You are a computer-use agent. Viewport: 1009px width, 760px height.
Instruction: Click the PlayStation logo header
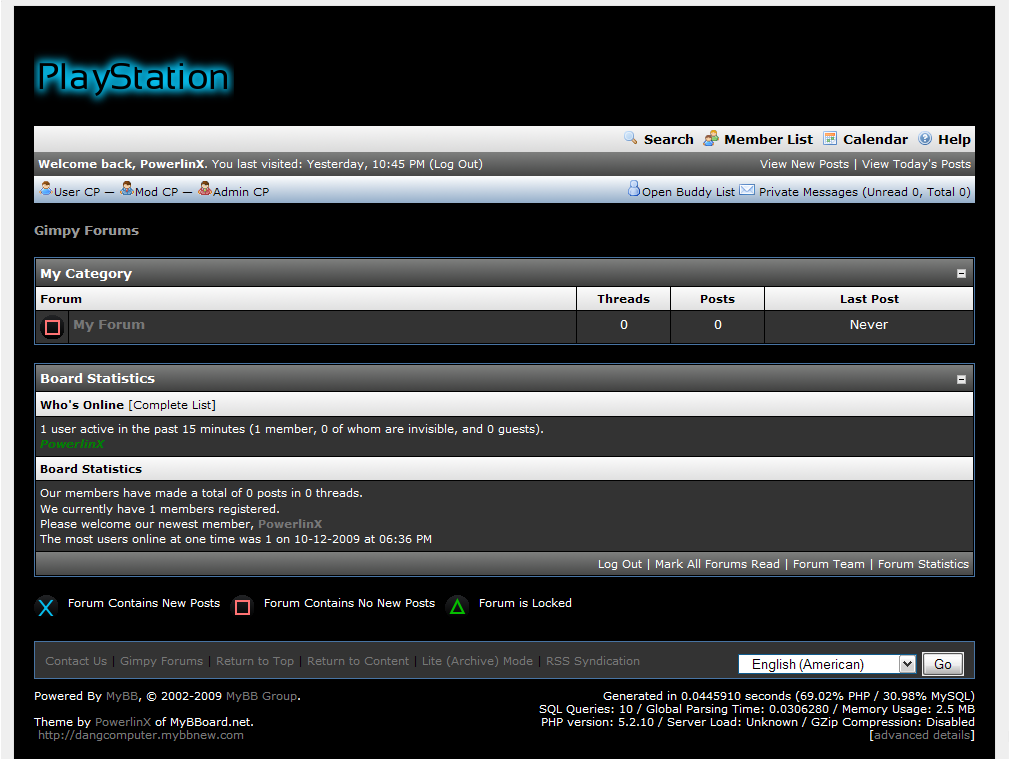click(133, 77)
